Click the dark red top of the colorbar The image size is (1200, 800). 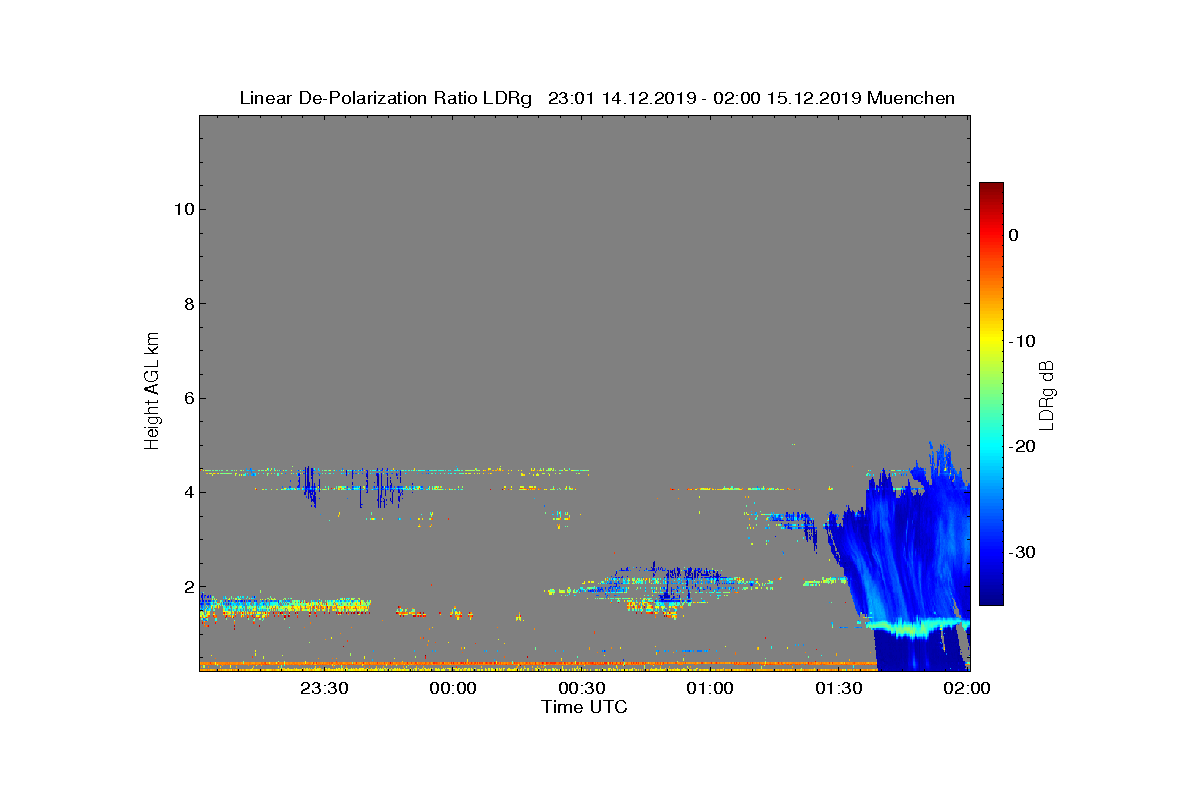(x=991, y=190)
